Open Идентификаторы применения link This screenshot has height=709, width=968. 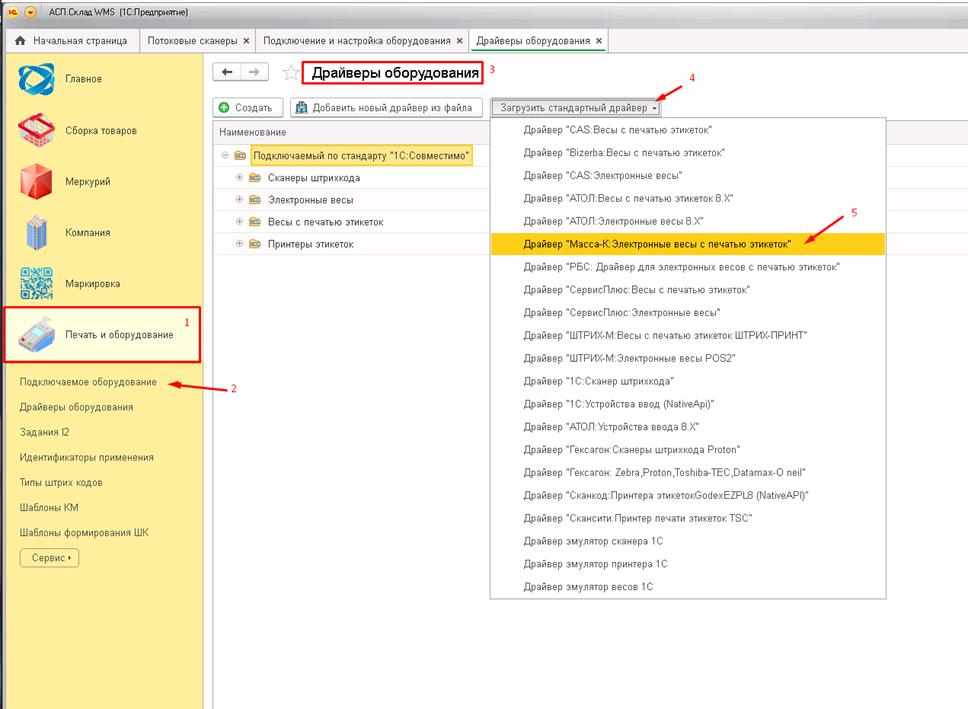click(x=86, y=458)
